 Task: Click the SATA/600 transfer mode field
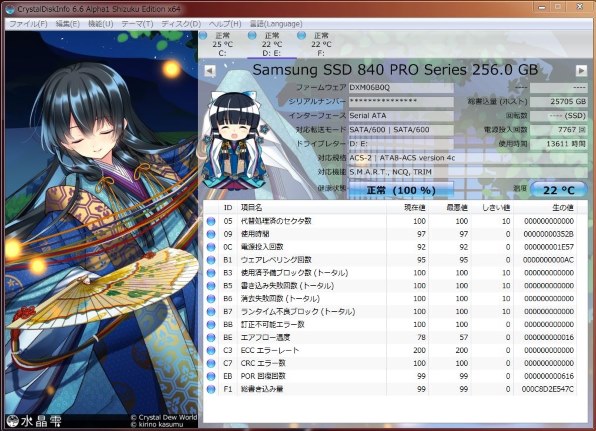point(401,130)
